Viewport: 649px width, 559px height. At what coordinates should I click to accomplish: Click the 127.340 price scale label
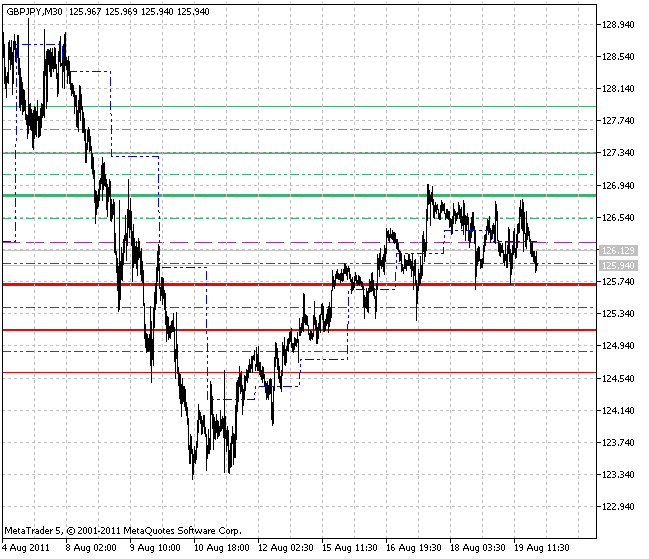(x=618, y=153)
